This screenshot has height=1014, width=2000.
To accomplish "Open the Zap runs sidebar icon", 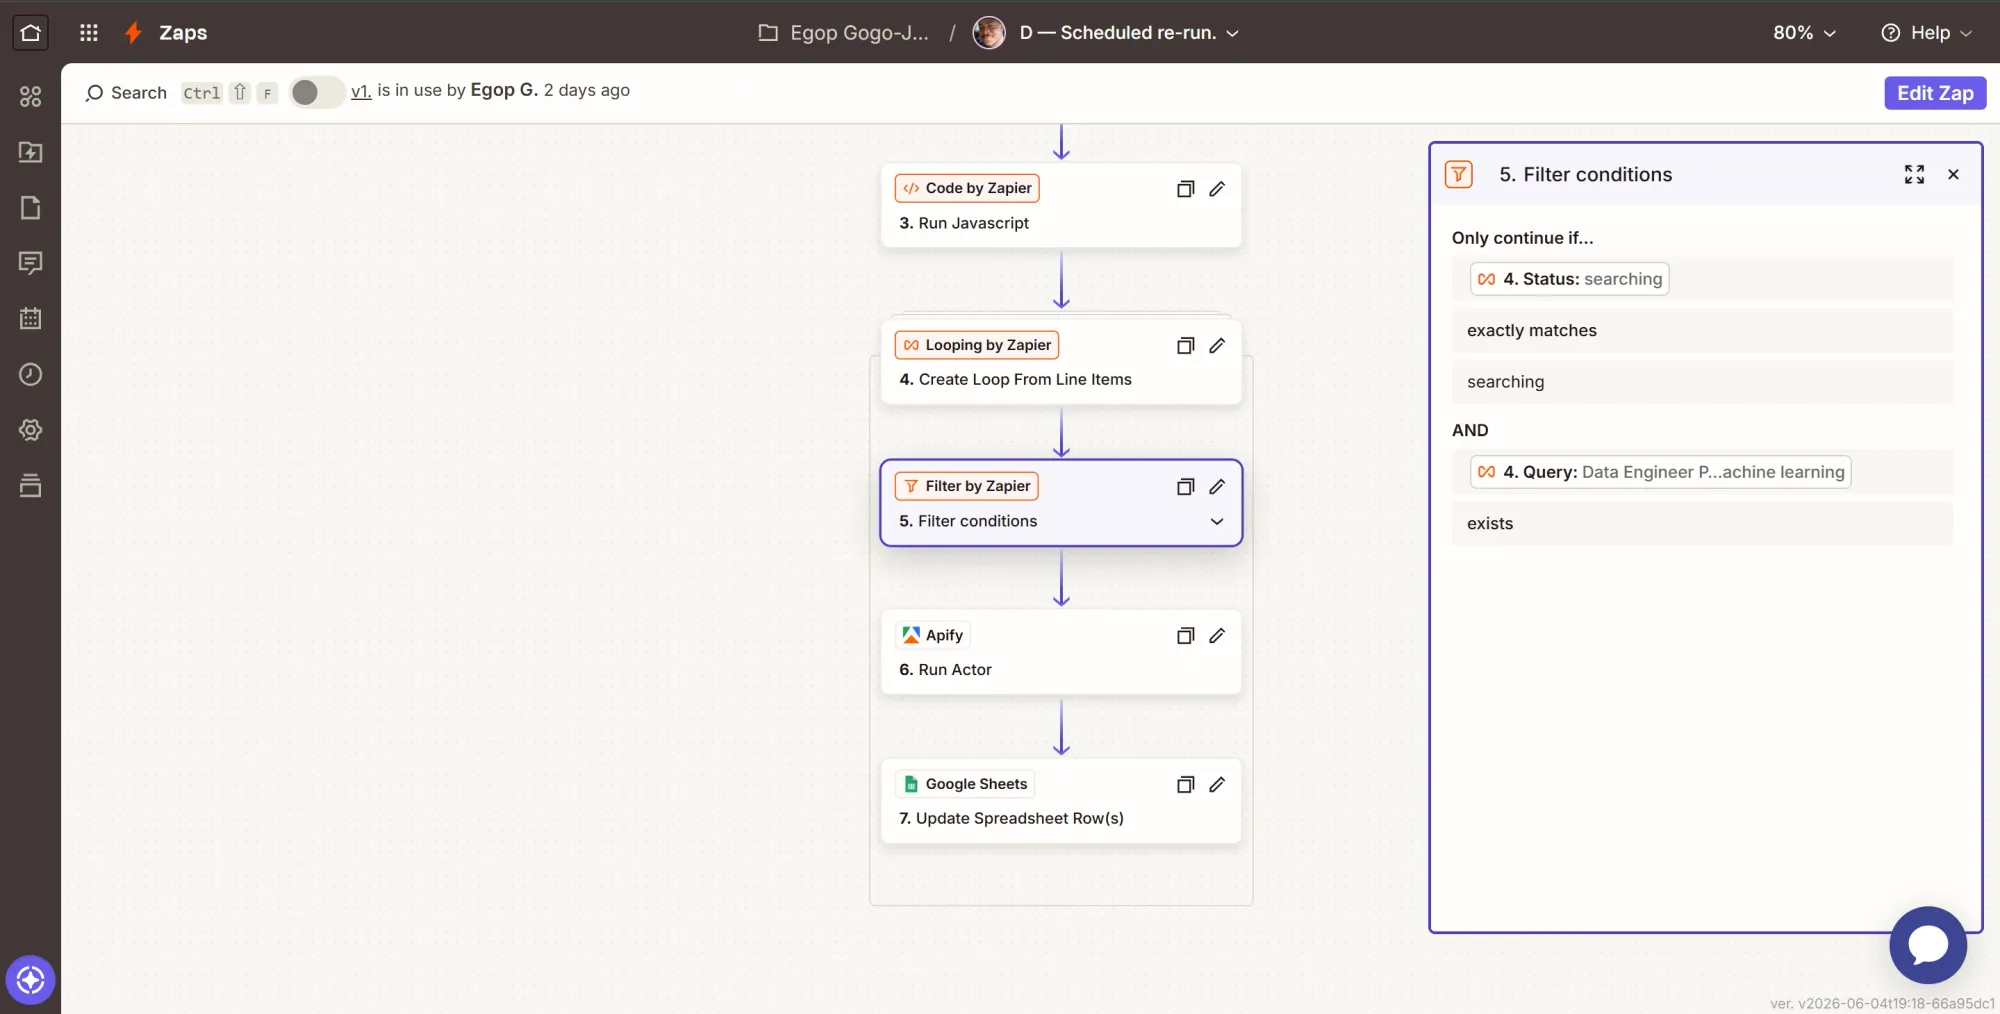I will 31,152.
